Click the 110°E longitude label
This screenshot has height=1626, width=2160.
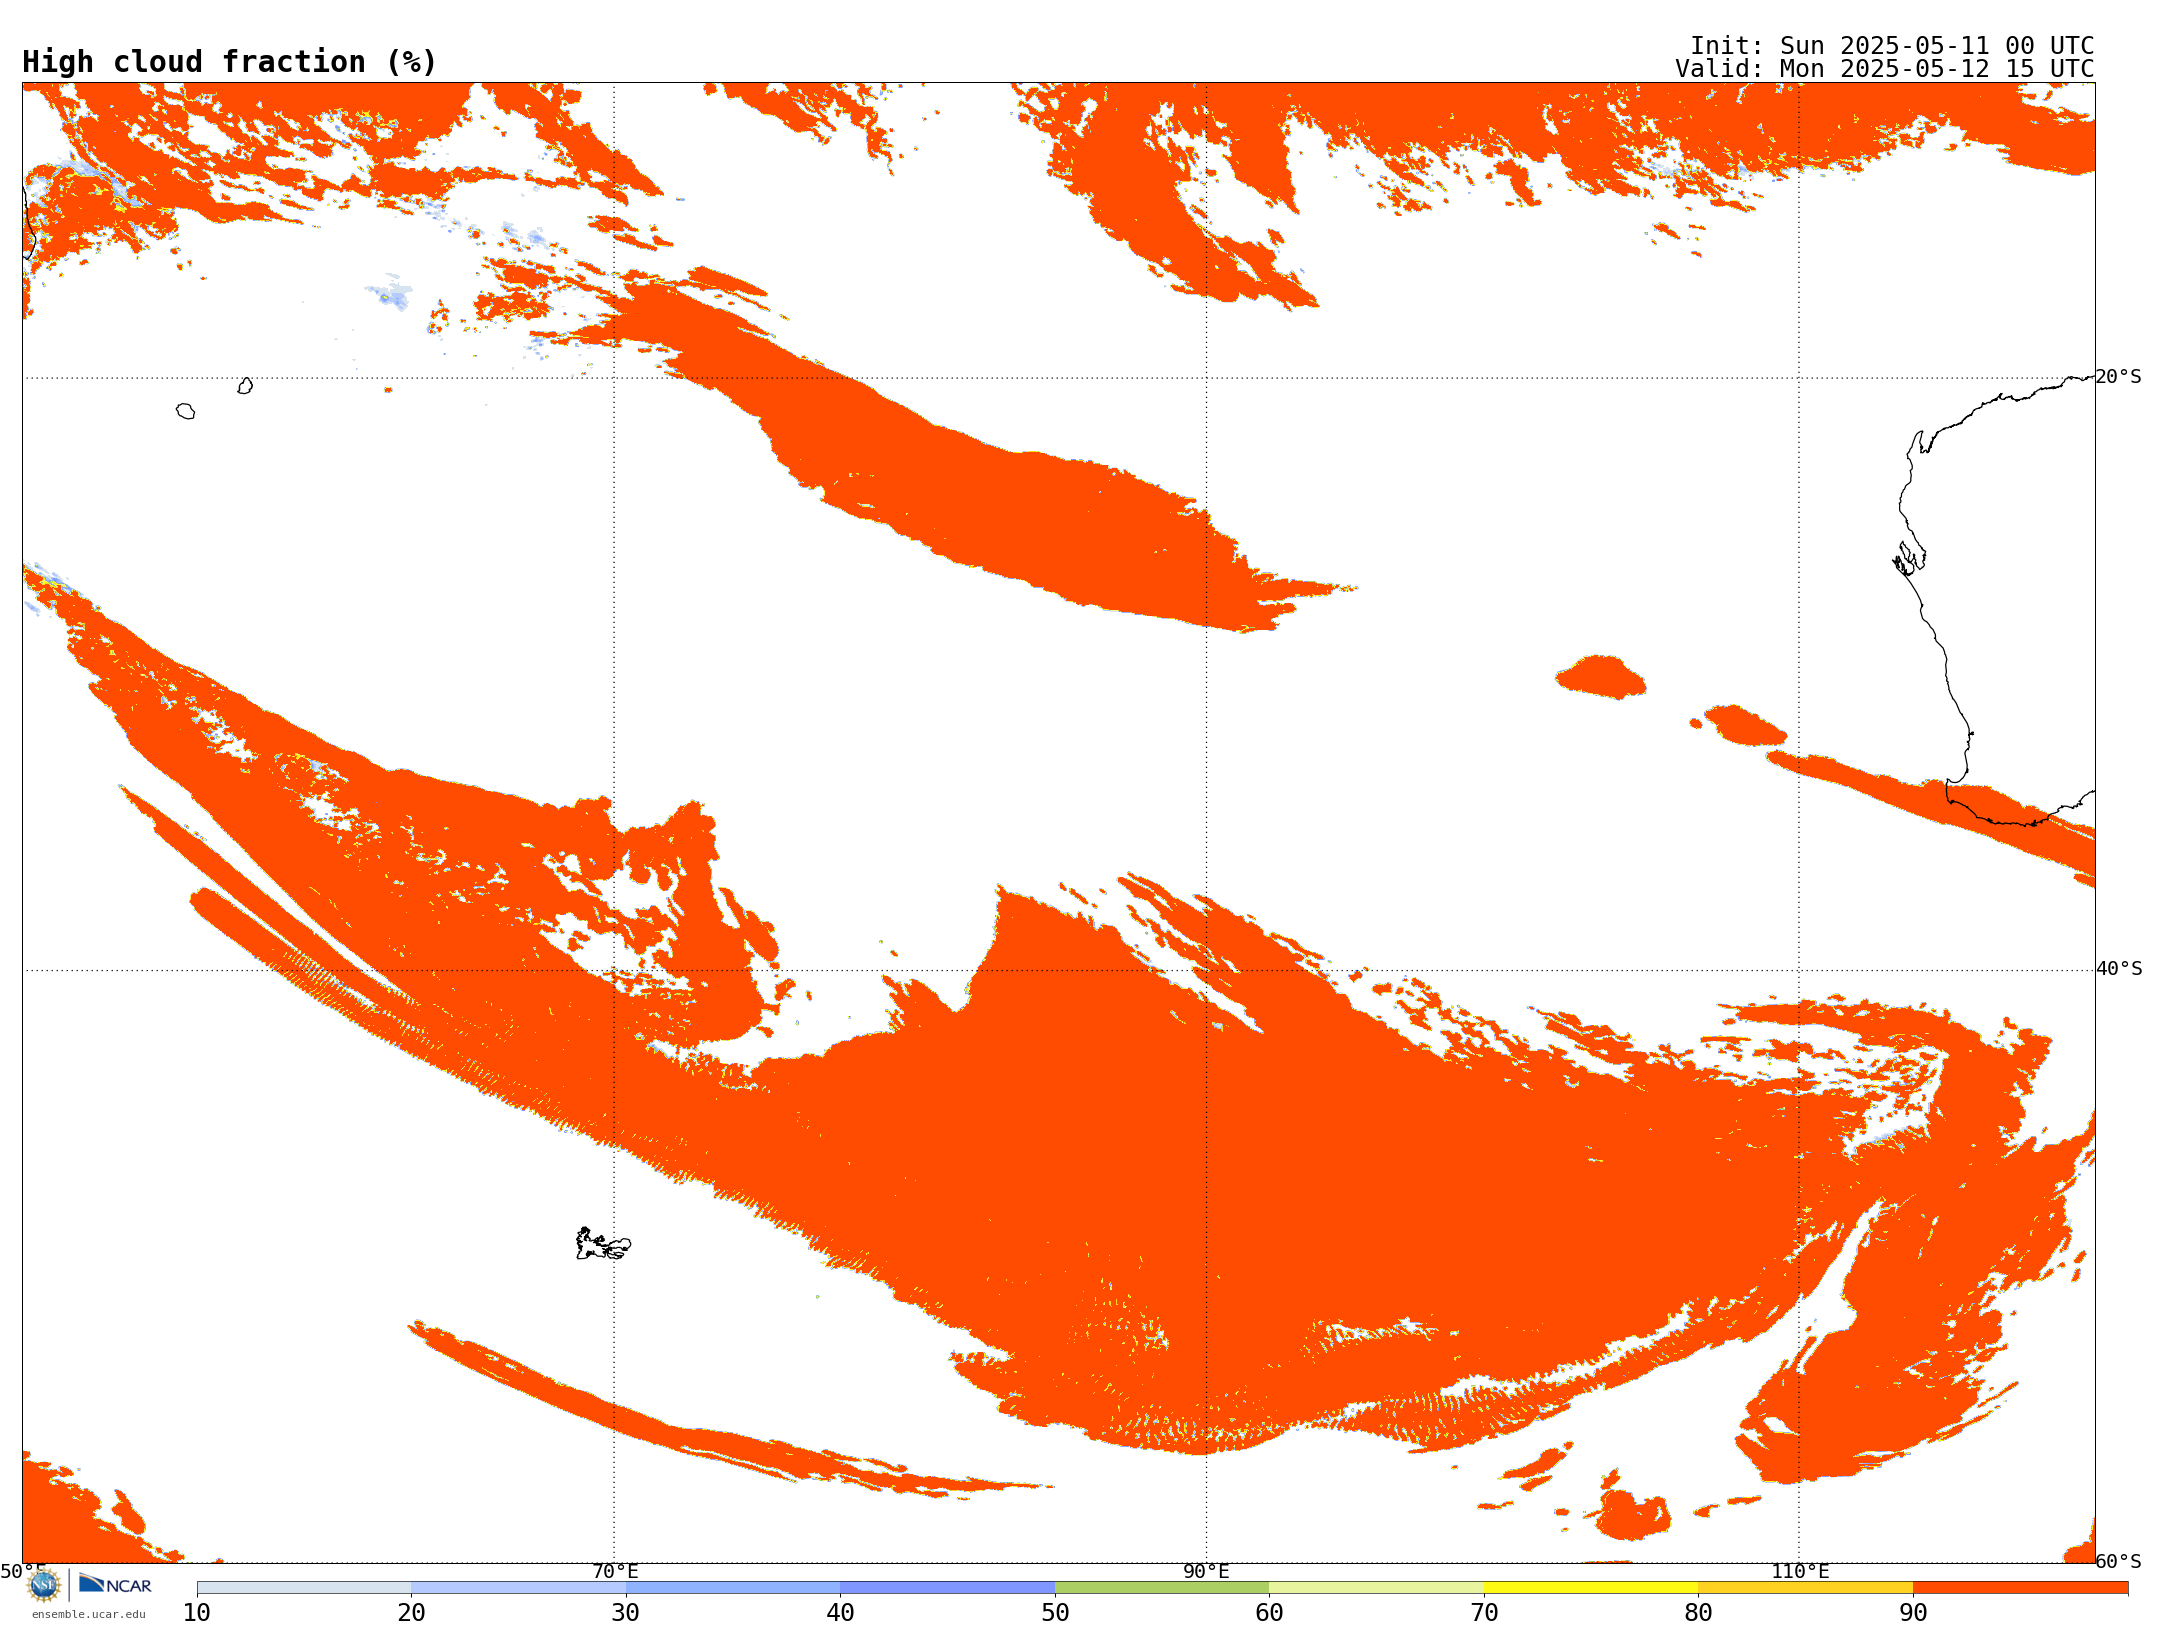click(1800, 1571)
